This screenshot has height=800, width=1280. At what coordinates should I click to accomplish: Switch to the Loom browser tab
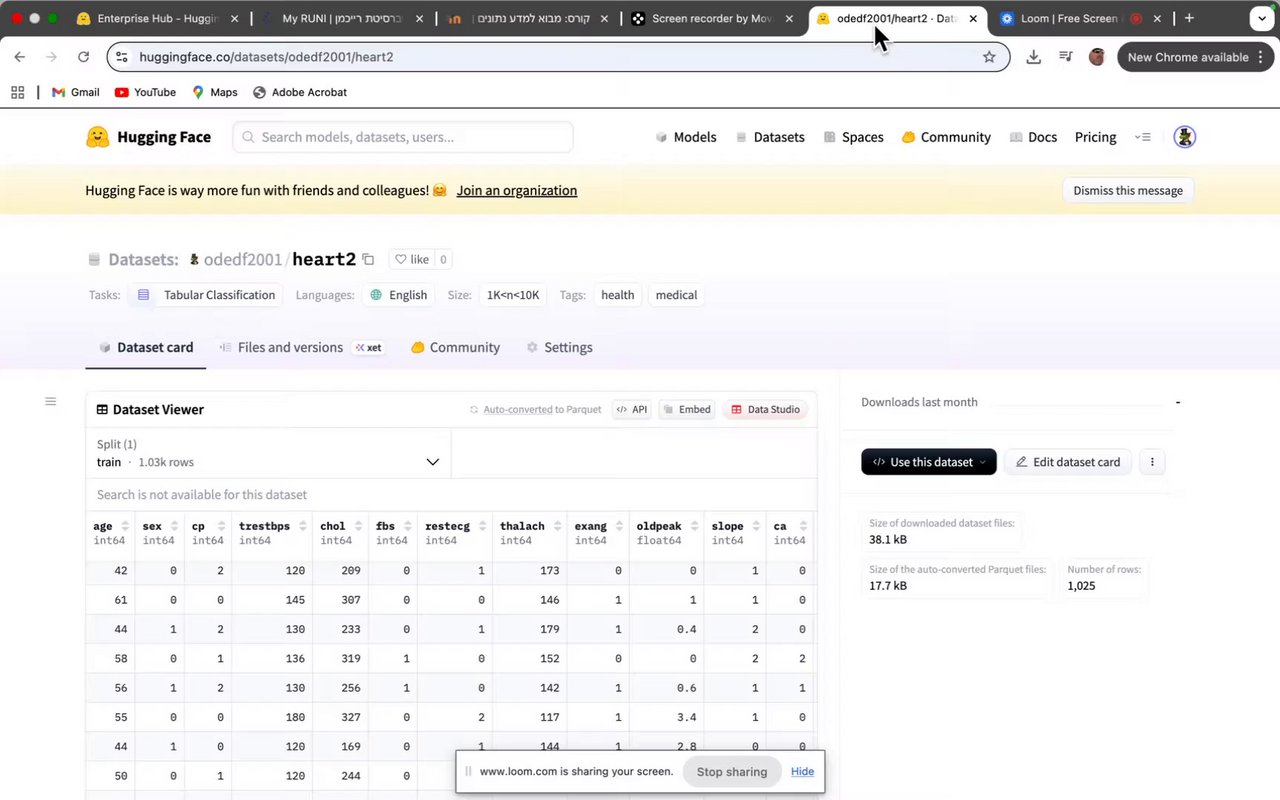point(1080,18)
